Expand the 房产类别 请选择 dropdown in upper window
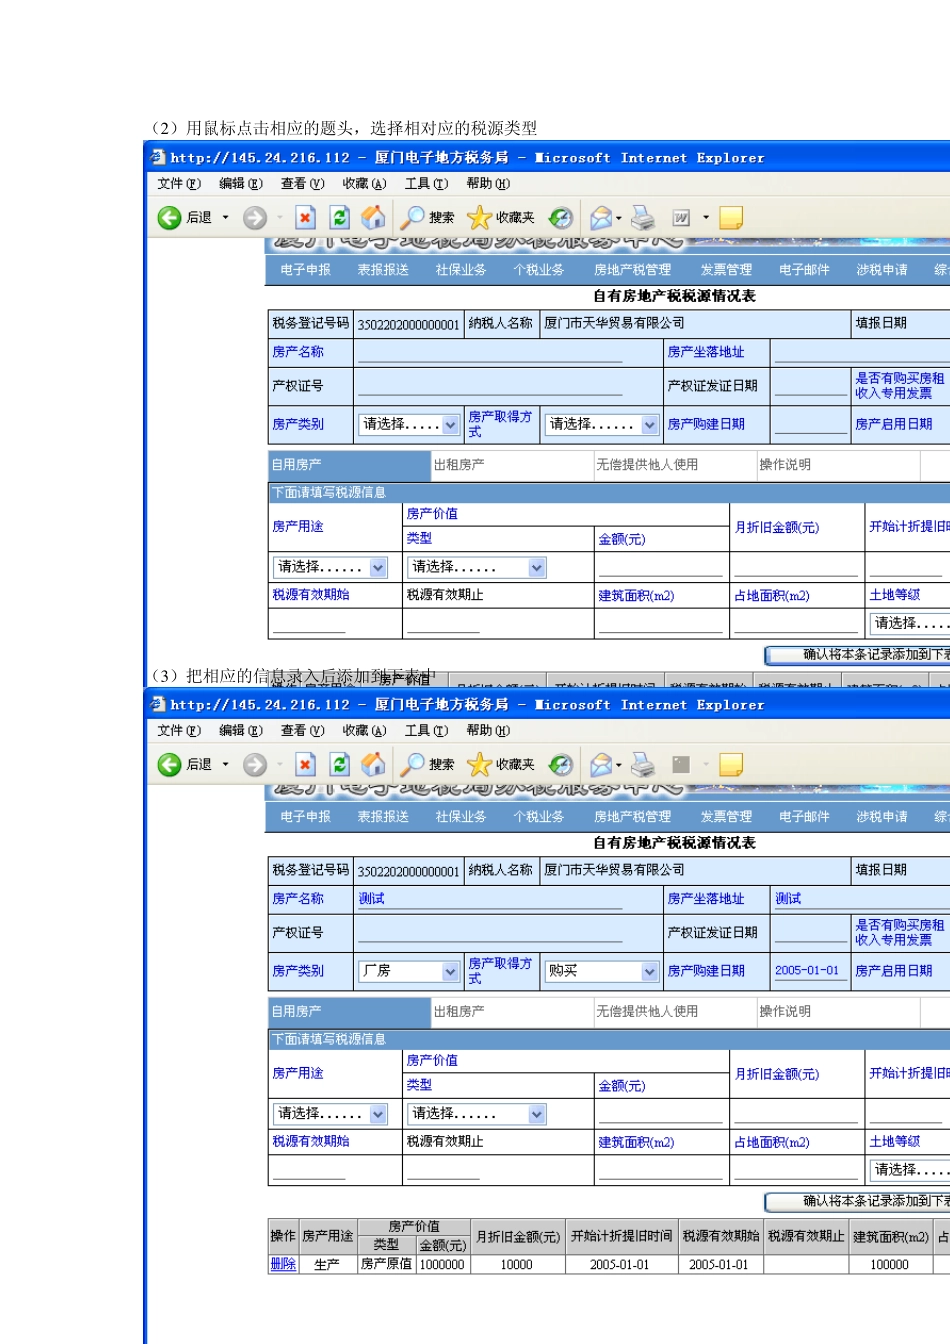950x1344 pixels. click(450, 425)
